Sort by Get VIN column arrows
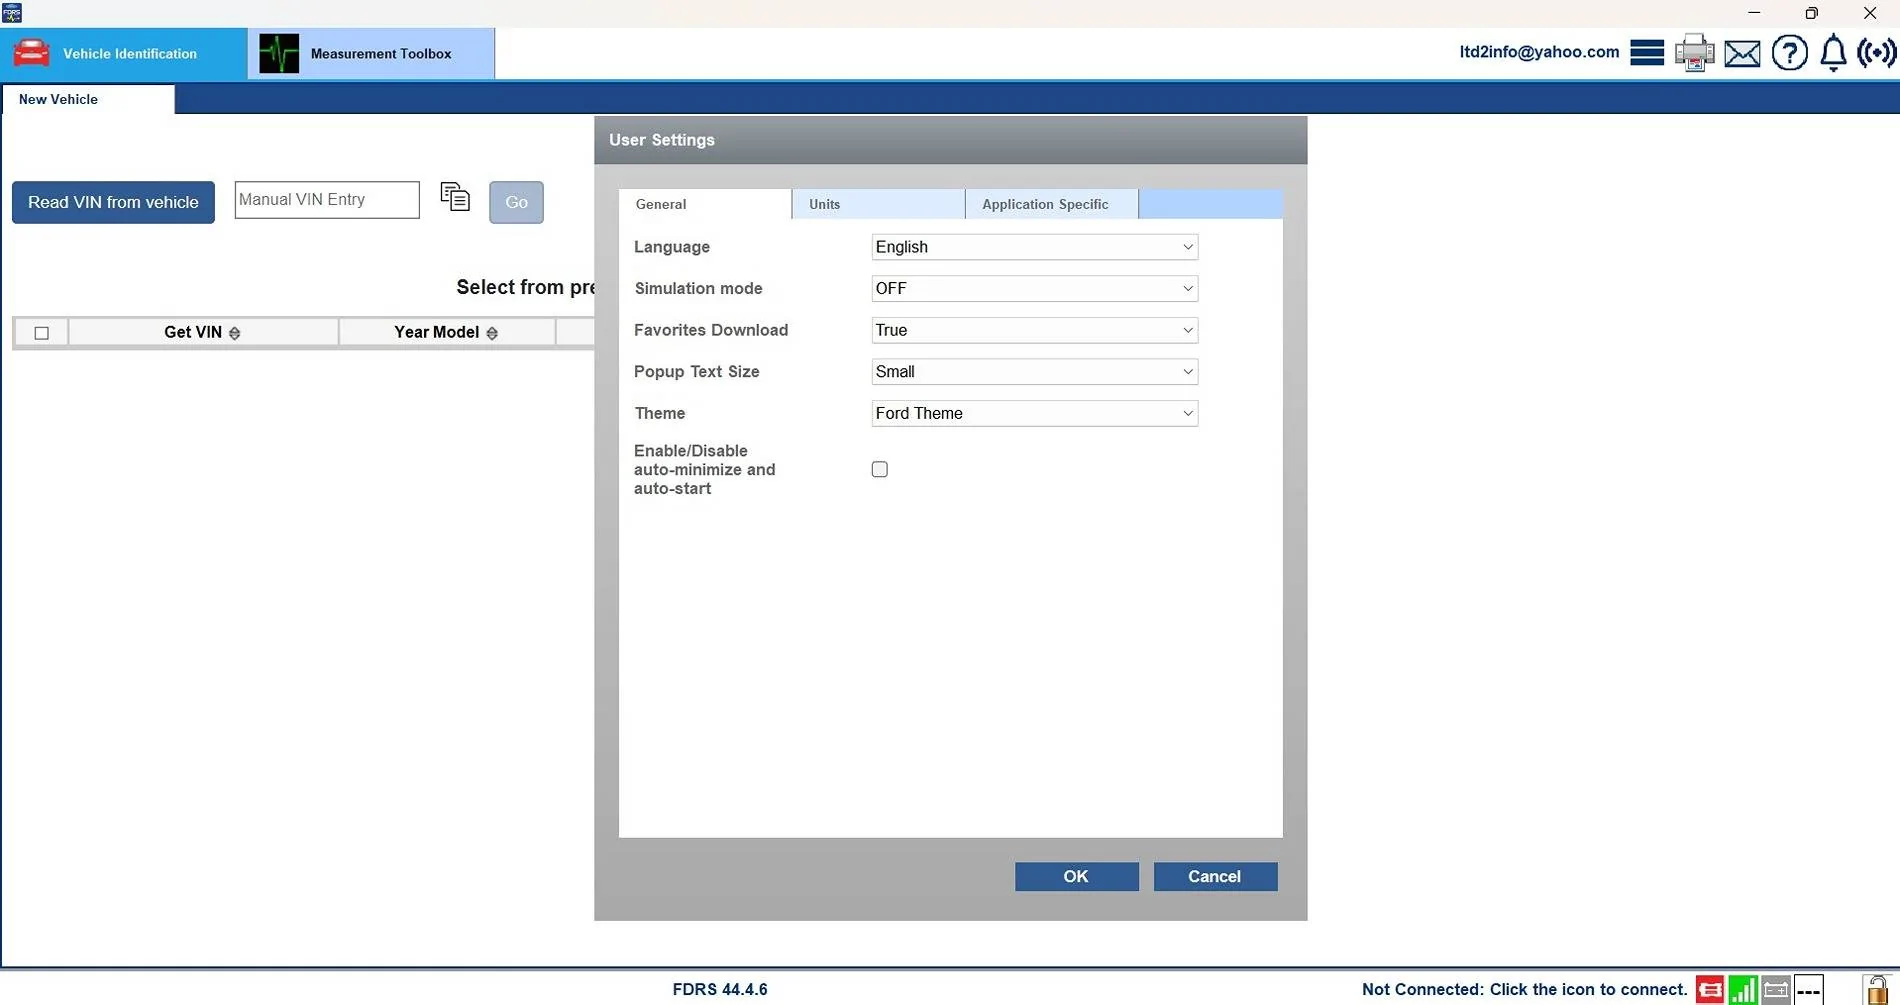 [234, 333]
